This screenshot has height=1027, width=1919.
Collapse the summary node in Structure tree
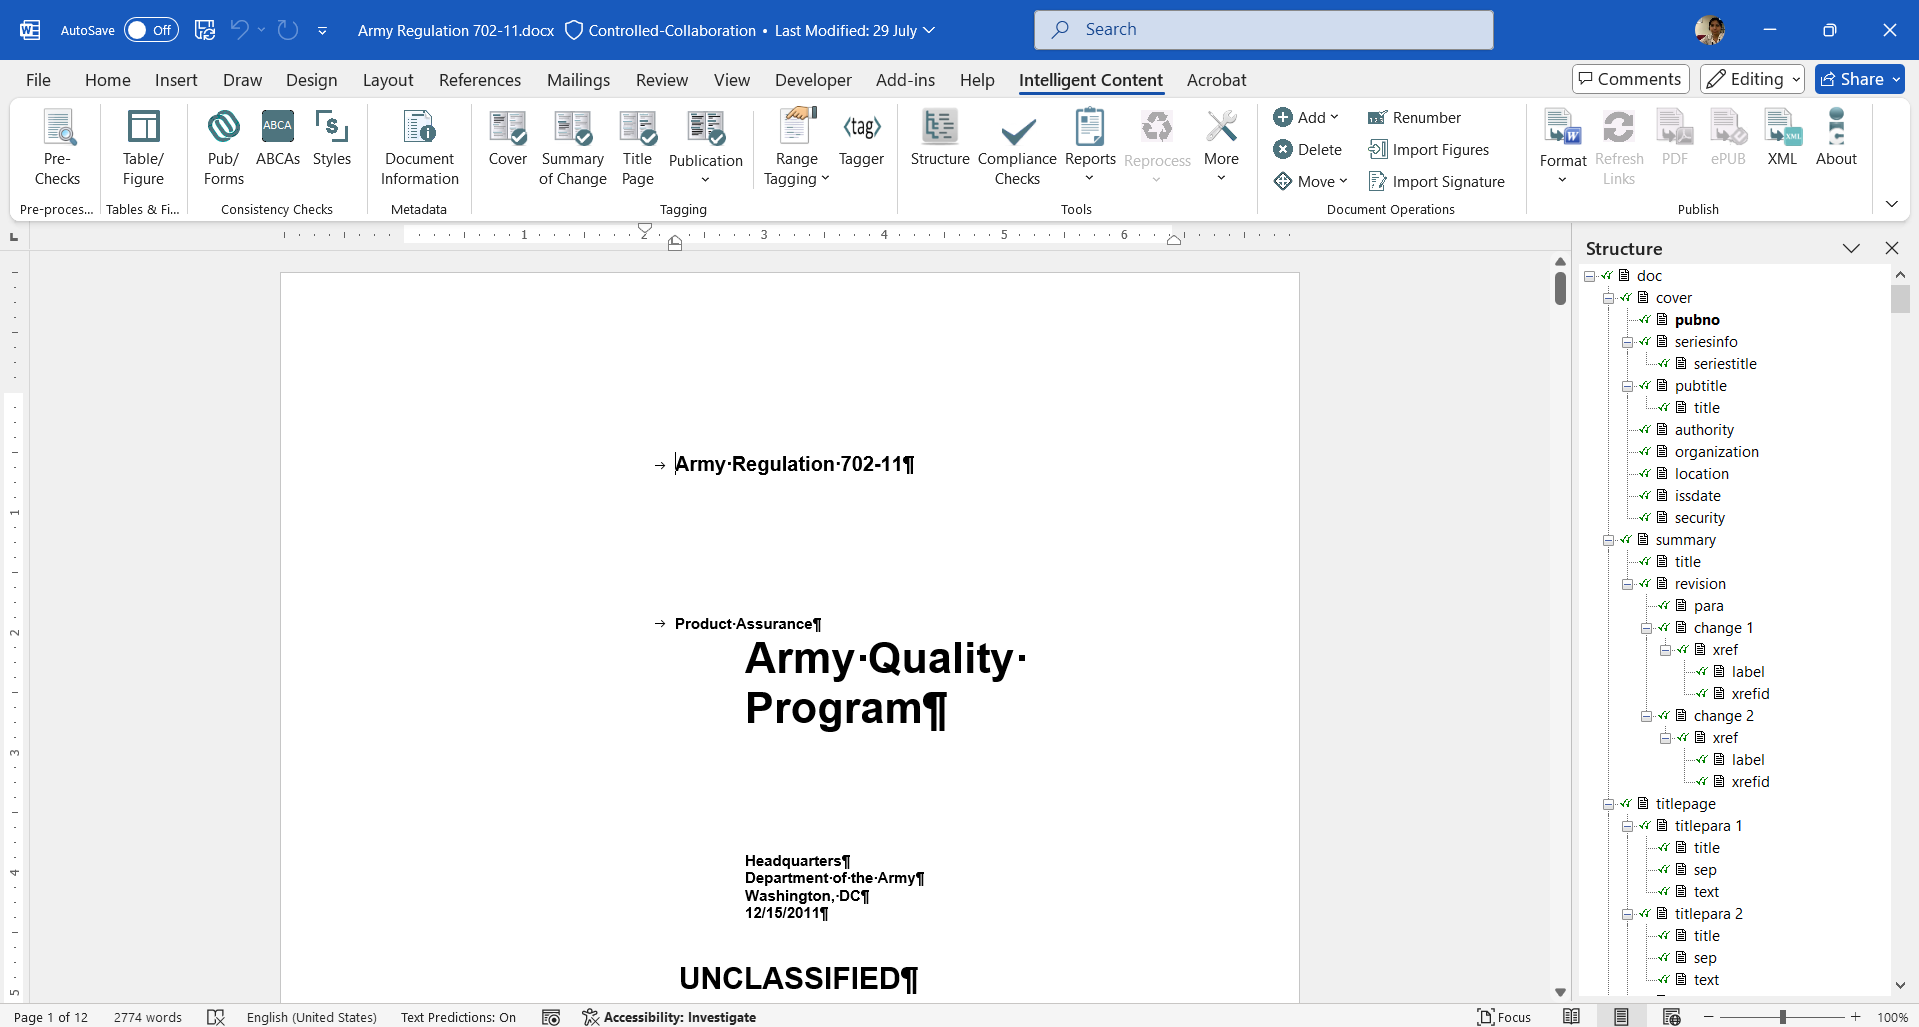(x=1608, y=540)
